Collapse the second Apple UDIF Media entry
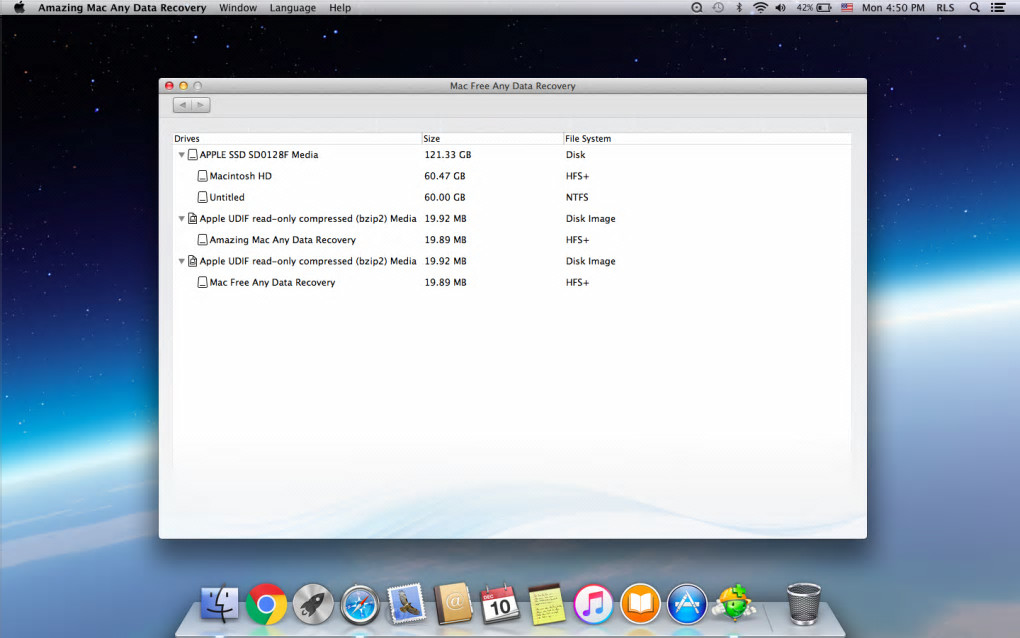The width and height of the screenshot is (1020, 638). pos(181,261)
